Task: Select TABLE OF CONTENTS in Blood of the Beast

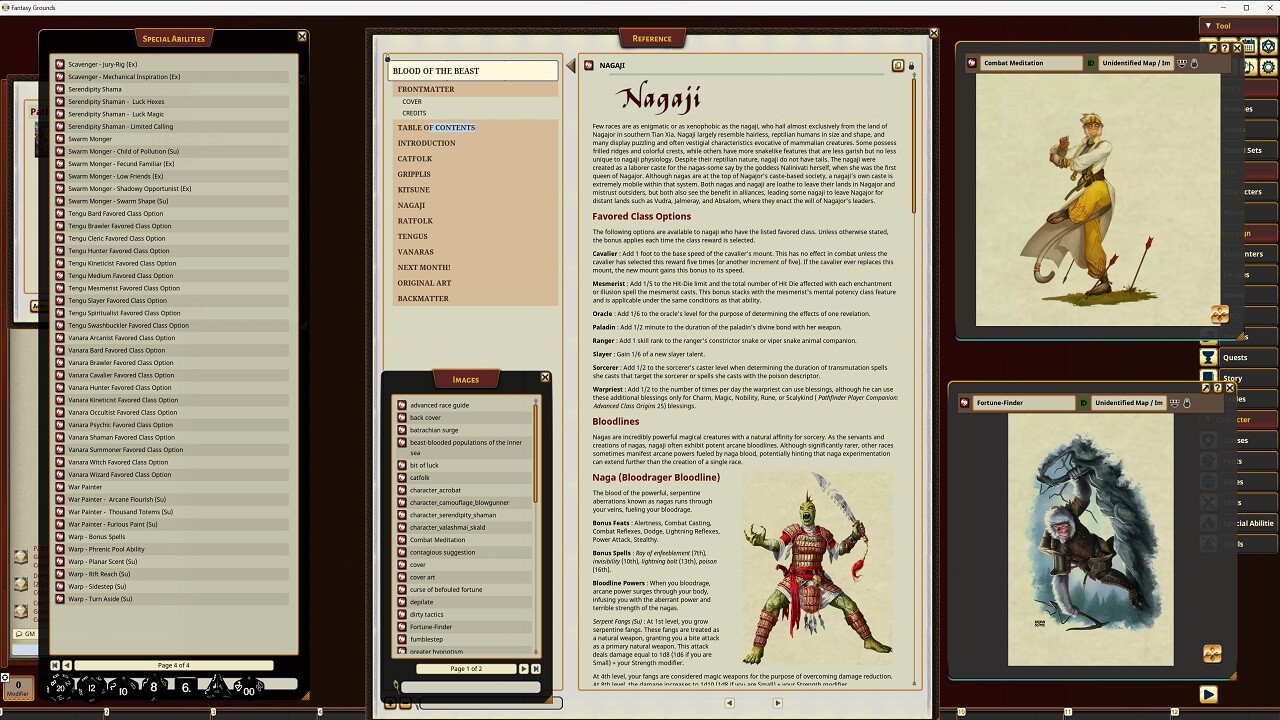Action: click(434, 128)
